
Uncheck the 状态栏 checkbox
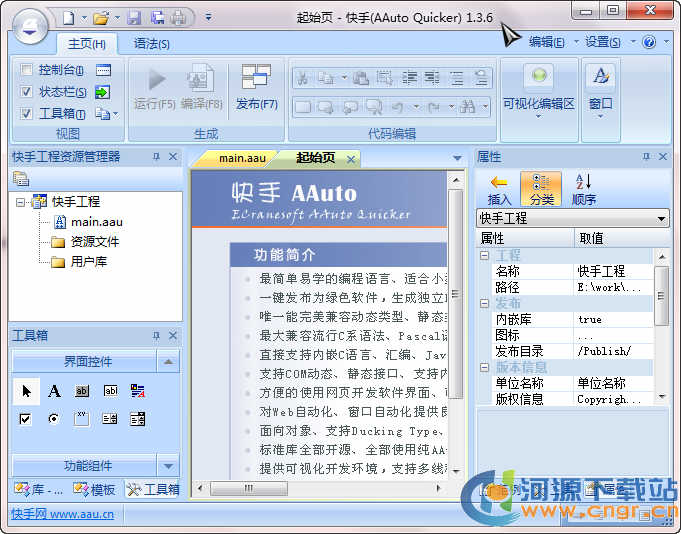coord(26,92)
